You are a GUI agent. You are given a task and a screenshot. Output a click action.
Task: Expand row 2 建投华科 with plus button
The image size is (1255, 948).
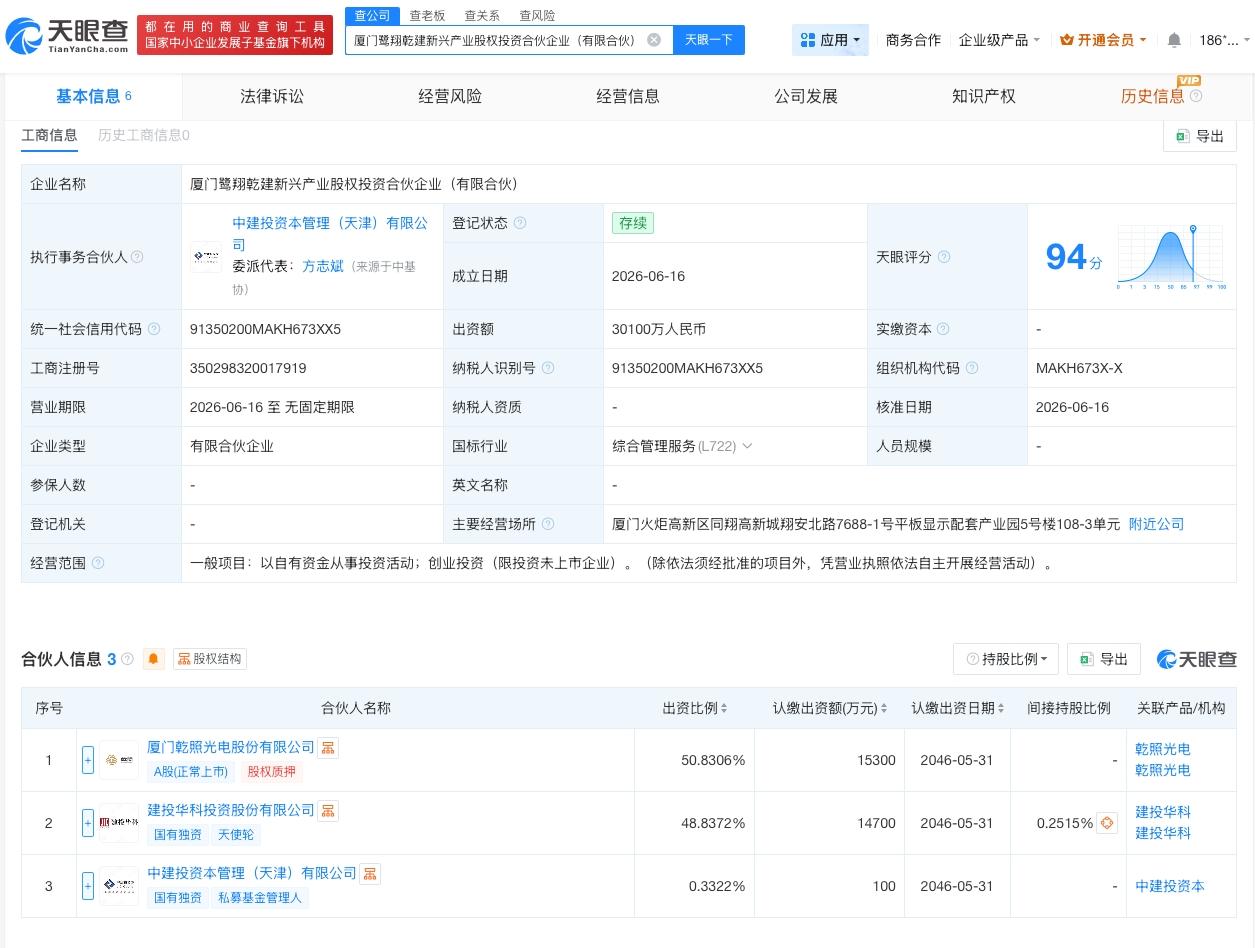coord(88,823)
